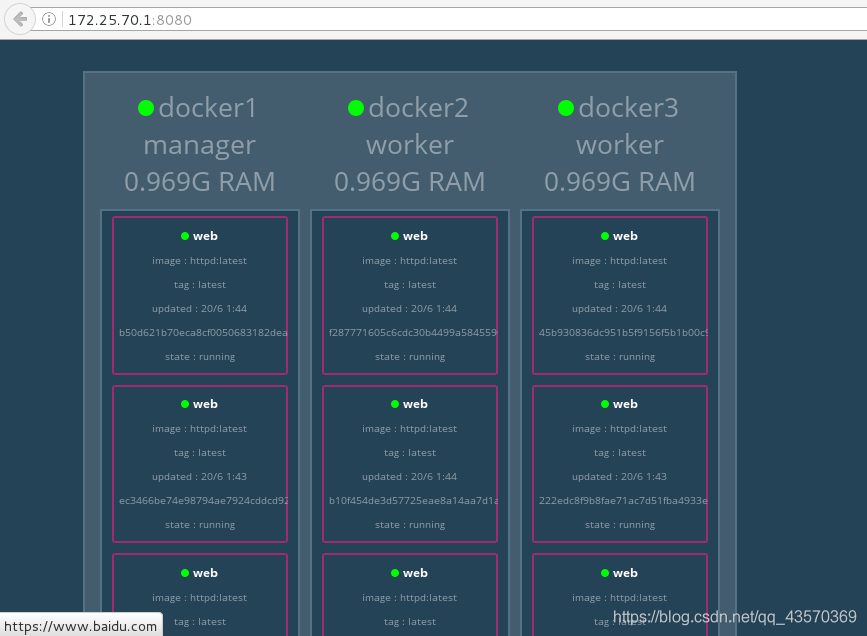Click the green status dot next to docker3

(566, 107)
